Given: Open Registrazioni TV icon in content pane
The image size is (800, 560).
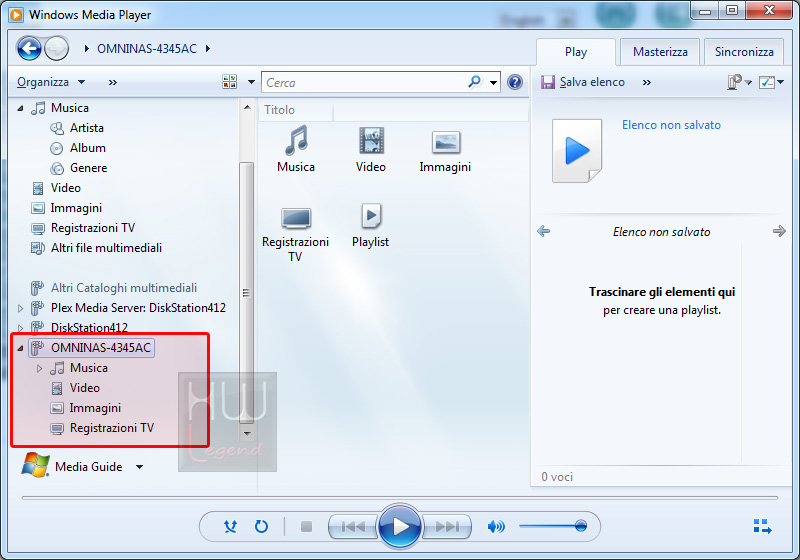Looking at the screenshot, I should (295, 235).
